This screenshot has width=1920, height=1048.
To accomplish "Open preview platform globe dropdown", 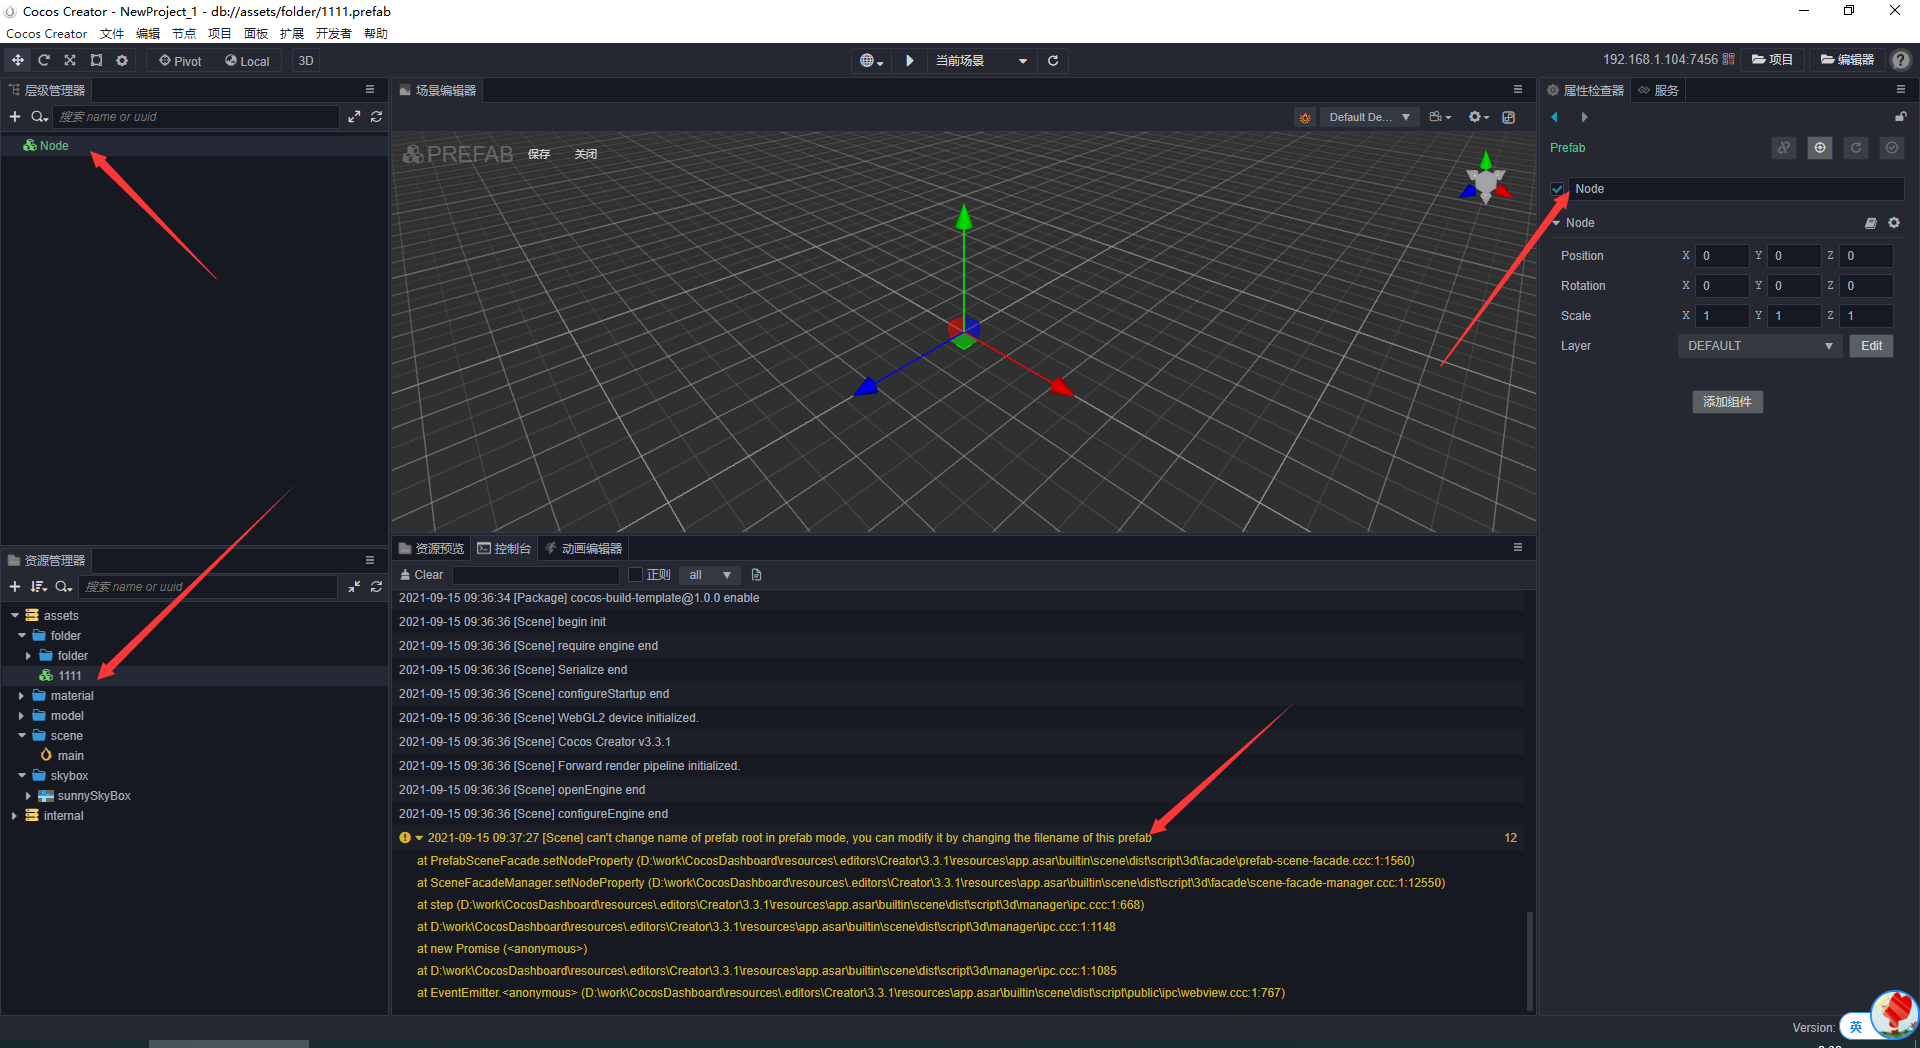I will (x=872, y=61).
